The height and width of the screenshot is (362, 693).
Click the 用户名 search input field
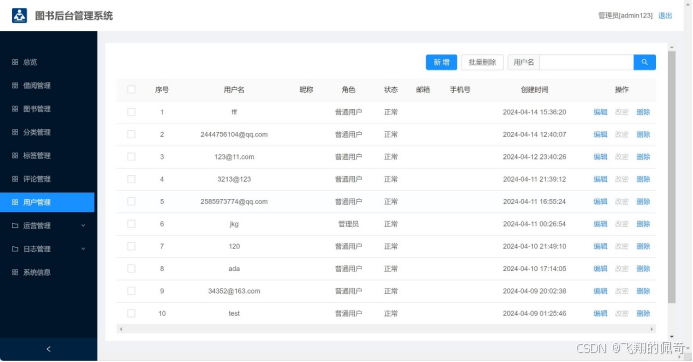click(x=586, y=62)
